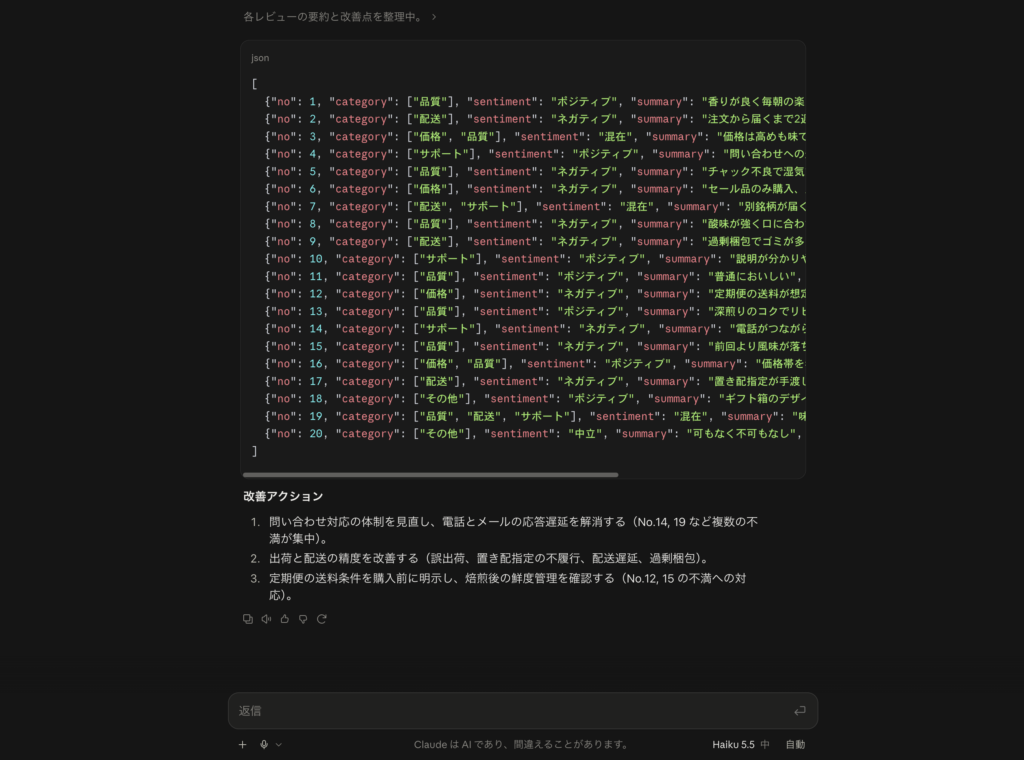Copy the response with the copy icon
The image size is (1024, 760).
(248, 619)
